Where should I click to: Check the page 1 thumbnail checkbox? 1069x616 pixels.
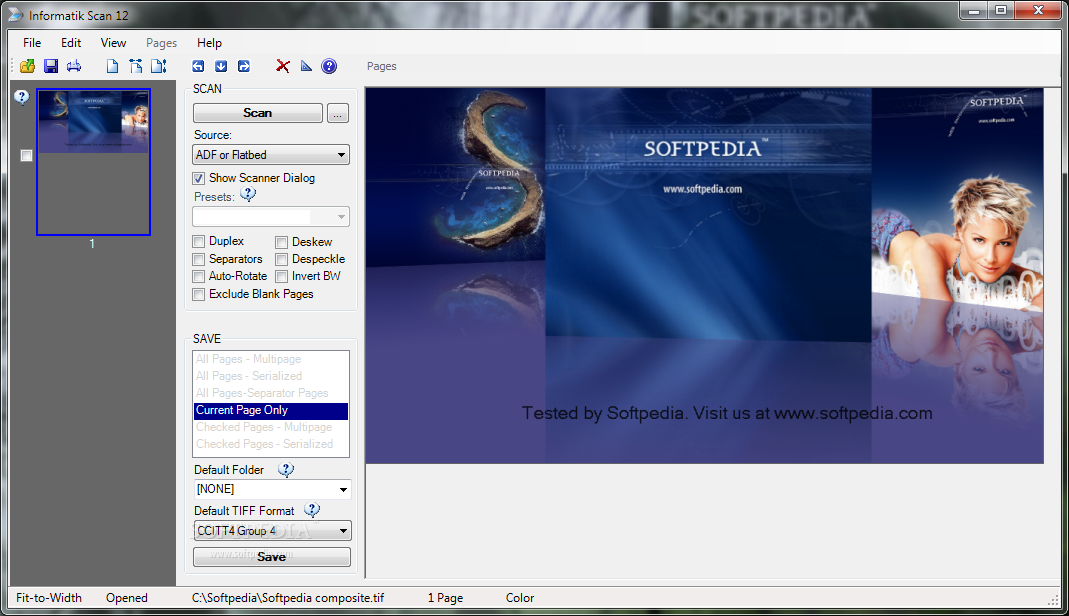(x=27, y=156)
